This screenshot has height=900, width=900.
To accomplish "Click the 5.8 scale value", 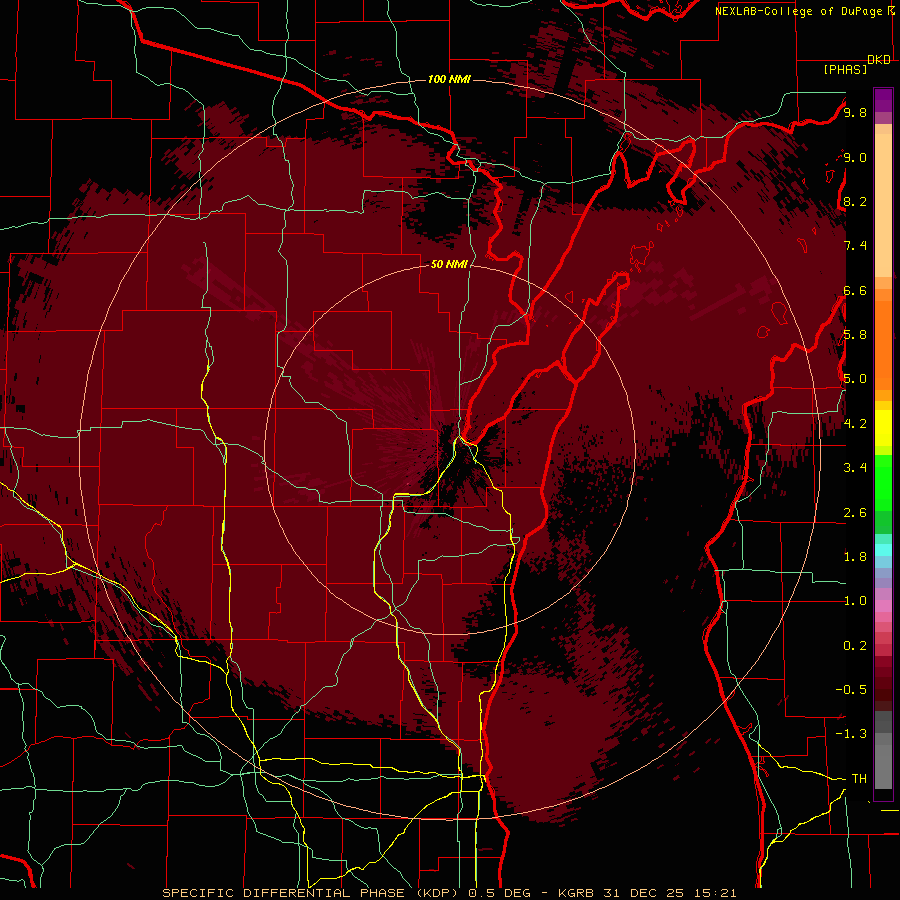I will pos(855,335).
